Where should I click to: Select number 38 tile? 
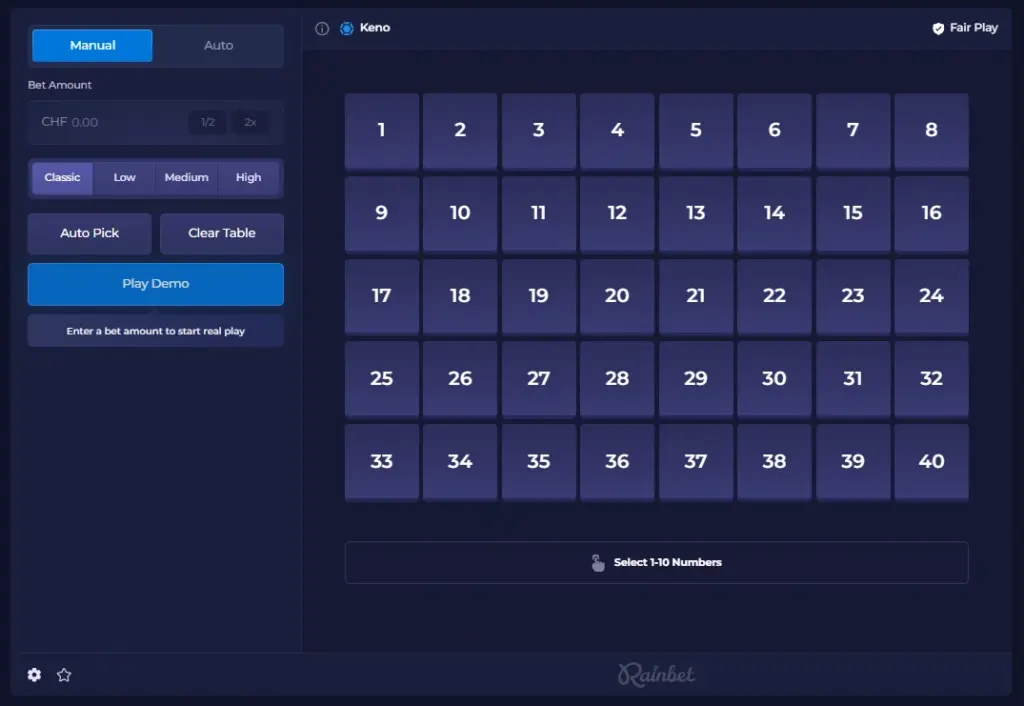click(775, 462)
